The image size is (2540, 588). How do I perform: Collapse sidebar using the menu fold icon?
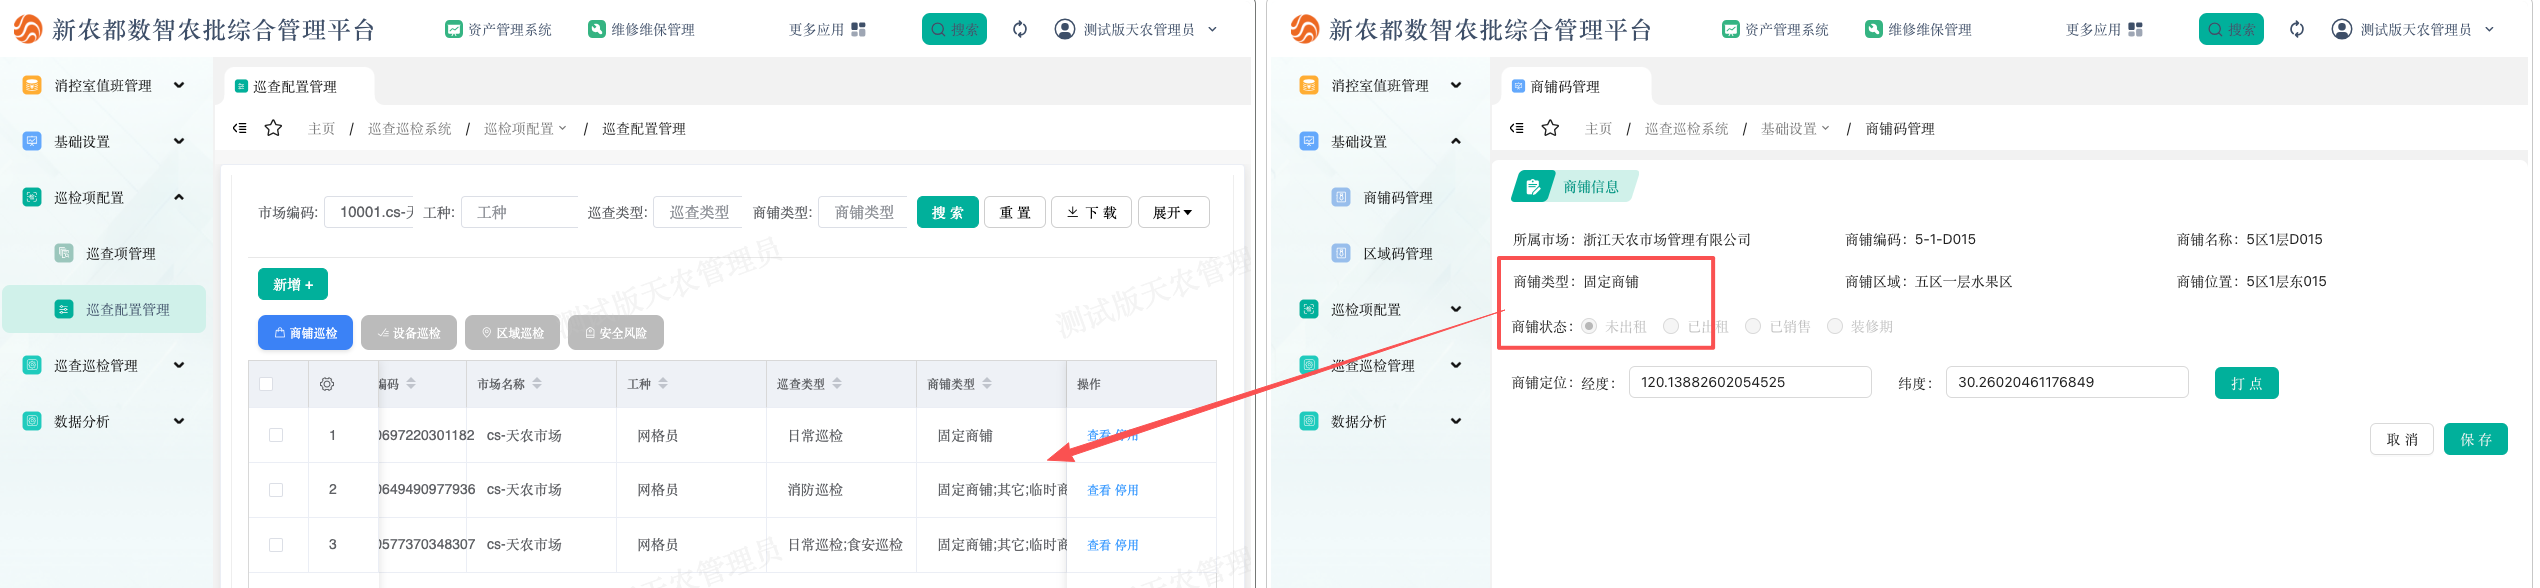pyautogui.click(x=240, y=128)
